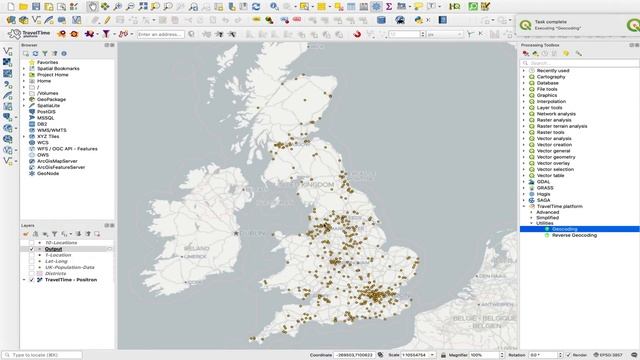Toggle the Processing Toolbox gear icon
Screen dimensions: 640x360
[x=376, y=7]
